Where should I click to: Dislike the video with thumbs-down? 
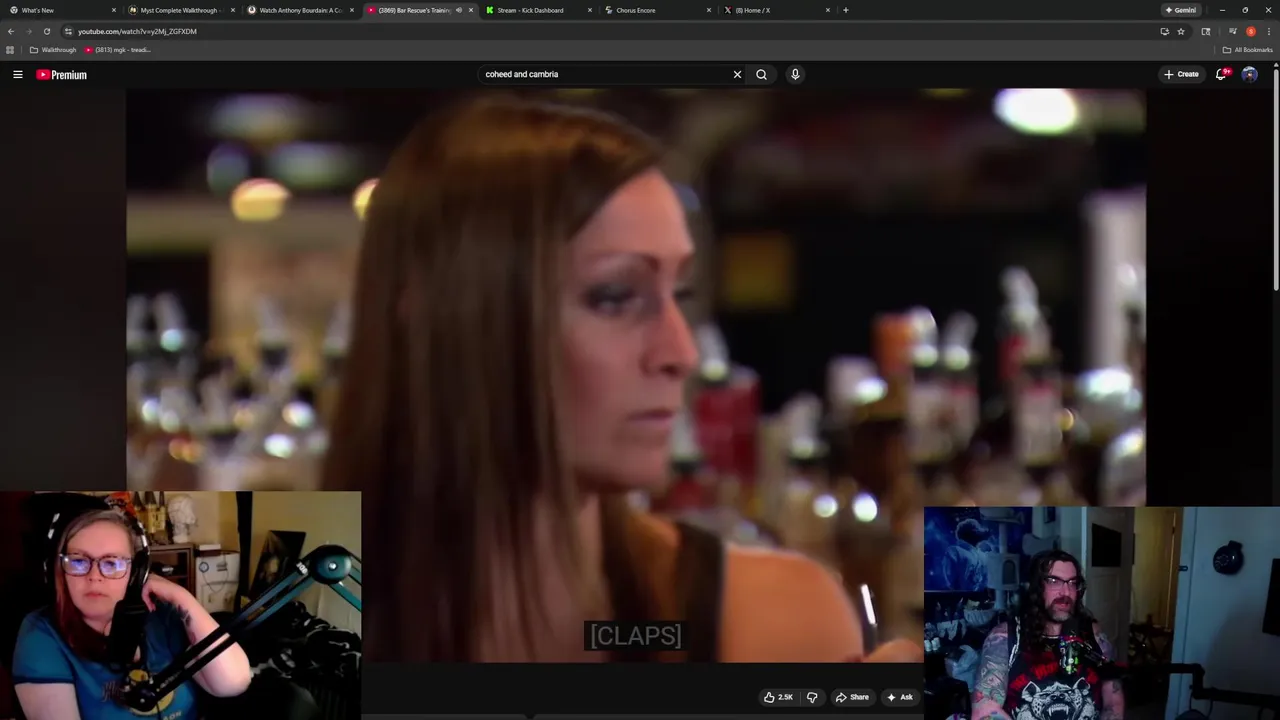[x=812, y=697]
